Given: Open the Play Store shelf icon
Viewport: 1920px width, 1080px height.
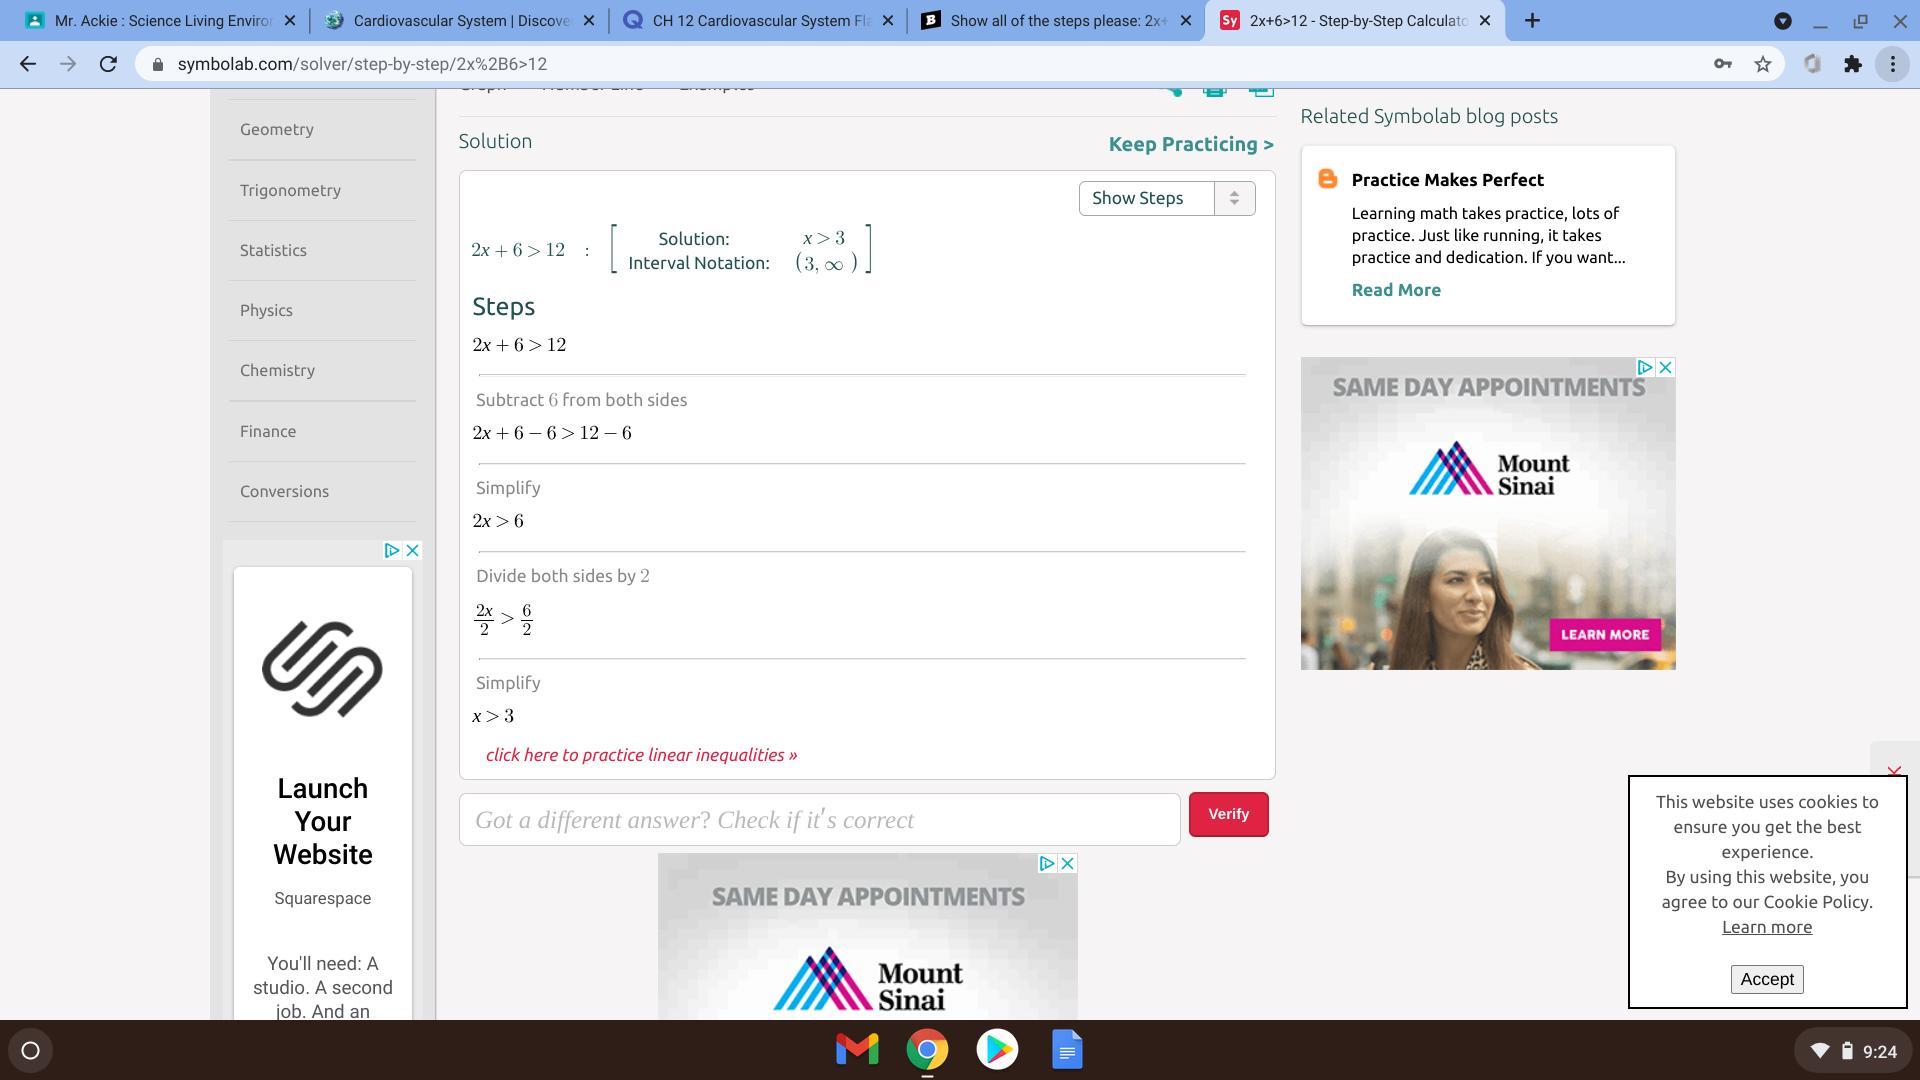Looking at the screenshot, I should pos(997,1049).
